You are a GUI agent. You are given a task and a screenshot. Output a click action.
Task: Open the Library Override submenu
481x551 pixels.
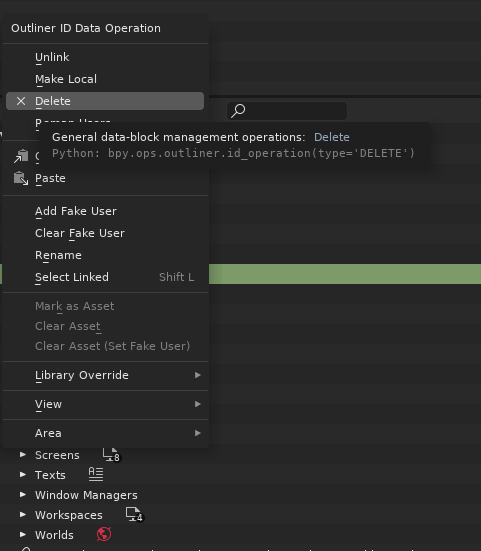(x=105, y=375)
